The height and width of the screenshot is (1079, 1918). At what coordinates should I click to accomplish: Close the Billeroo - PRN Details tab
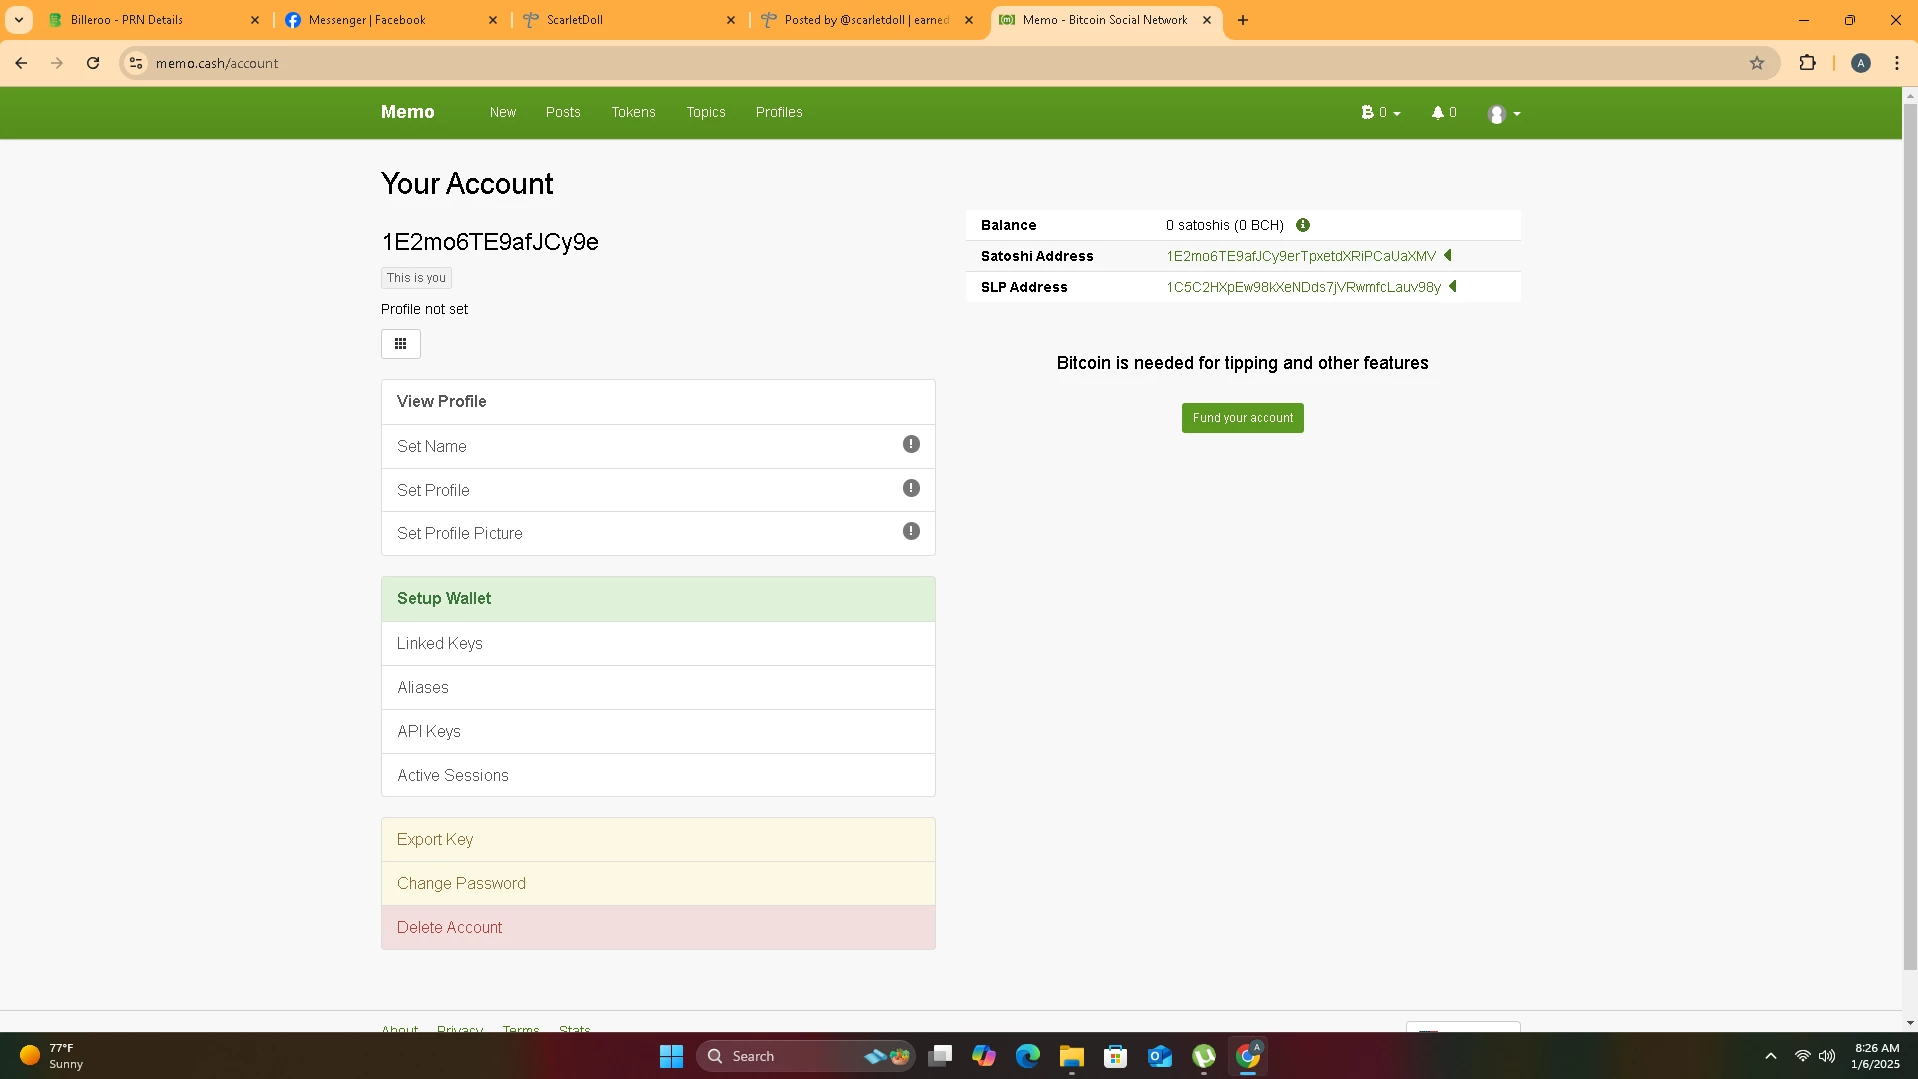(x=255, y=20)
